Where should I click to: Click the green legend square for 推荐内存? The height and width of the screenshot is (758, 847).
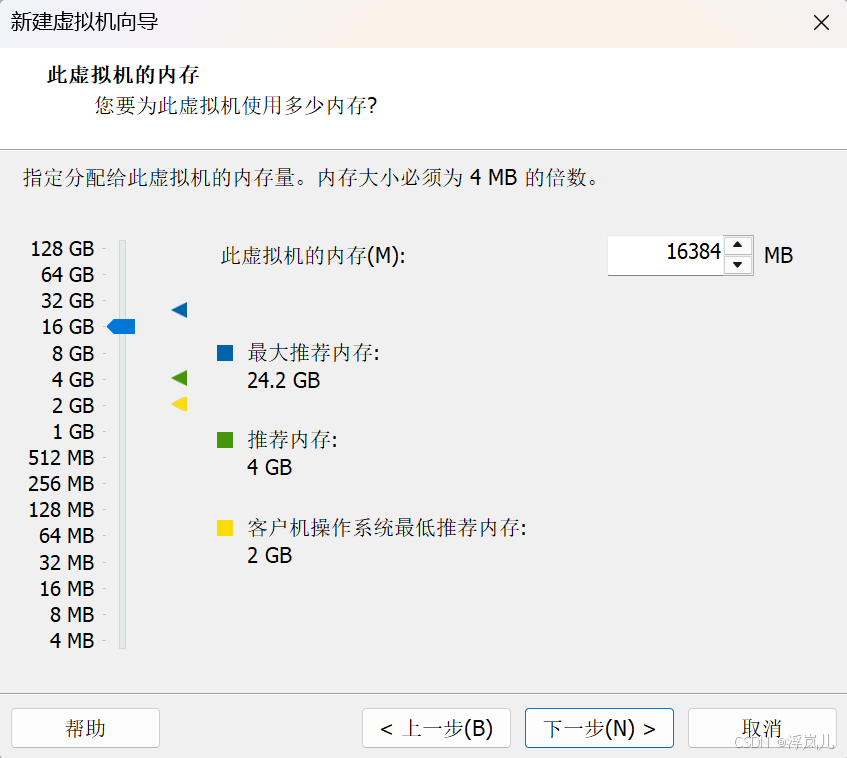[225, 440]
